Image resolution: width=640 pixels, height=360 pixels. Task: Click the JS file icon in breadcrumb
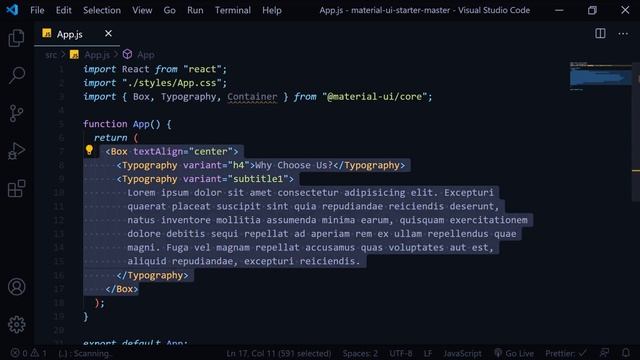[74, 54]
